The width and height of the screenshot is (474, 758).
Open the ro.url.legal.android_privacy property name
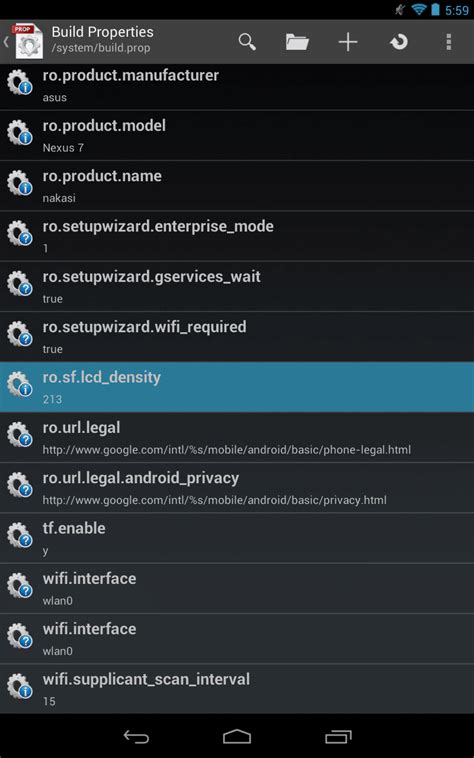coord(141,478)
